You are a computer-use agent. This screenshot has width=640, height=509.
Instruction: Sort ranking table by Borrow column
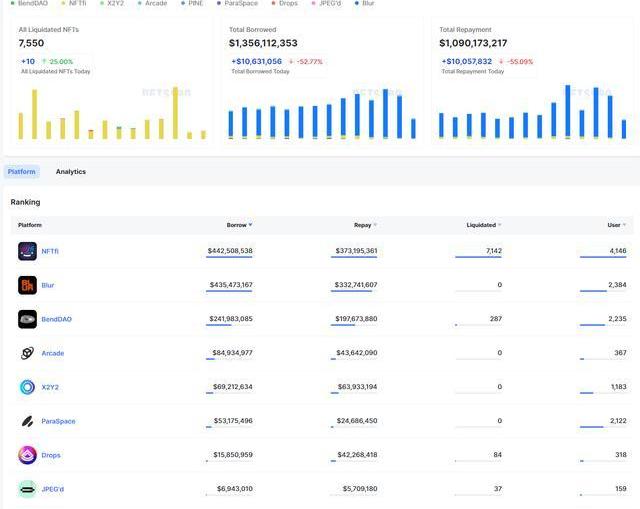(x=239, y=225)
